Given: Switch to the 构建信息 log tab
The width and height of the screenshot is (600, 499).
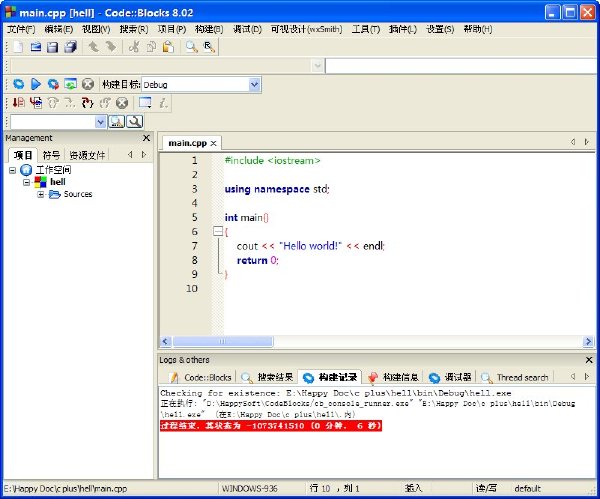Looking at the screenshot, I should pos(394,377).
